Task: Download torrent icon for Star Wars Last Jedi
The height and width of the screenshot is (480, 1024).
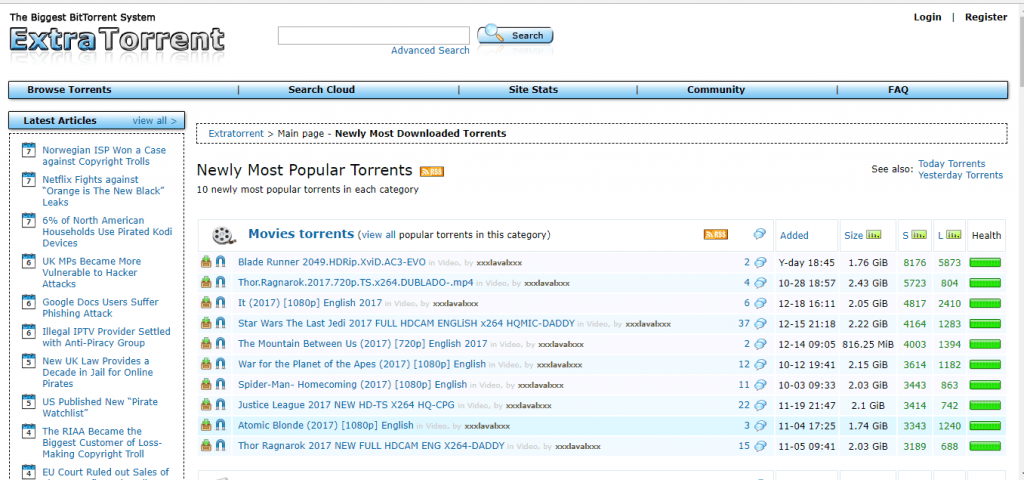Action: (206, 323)
